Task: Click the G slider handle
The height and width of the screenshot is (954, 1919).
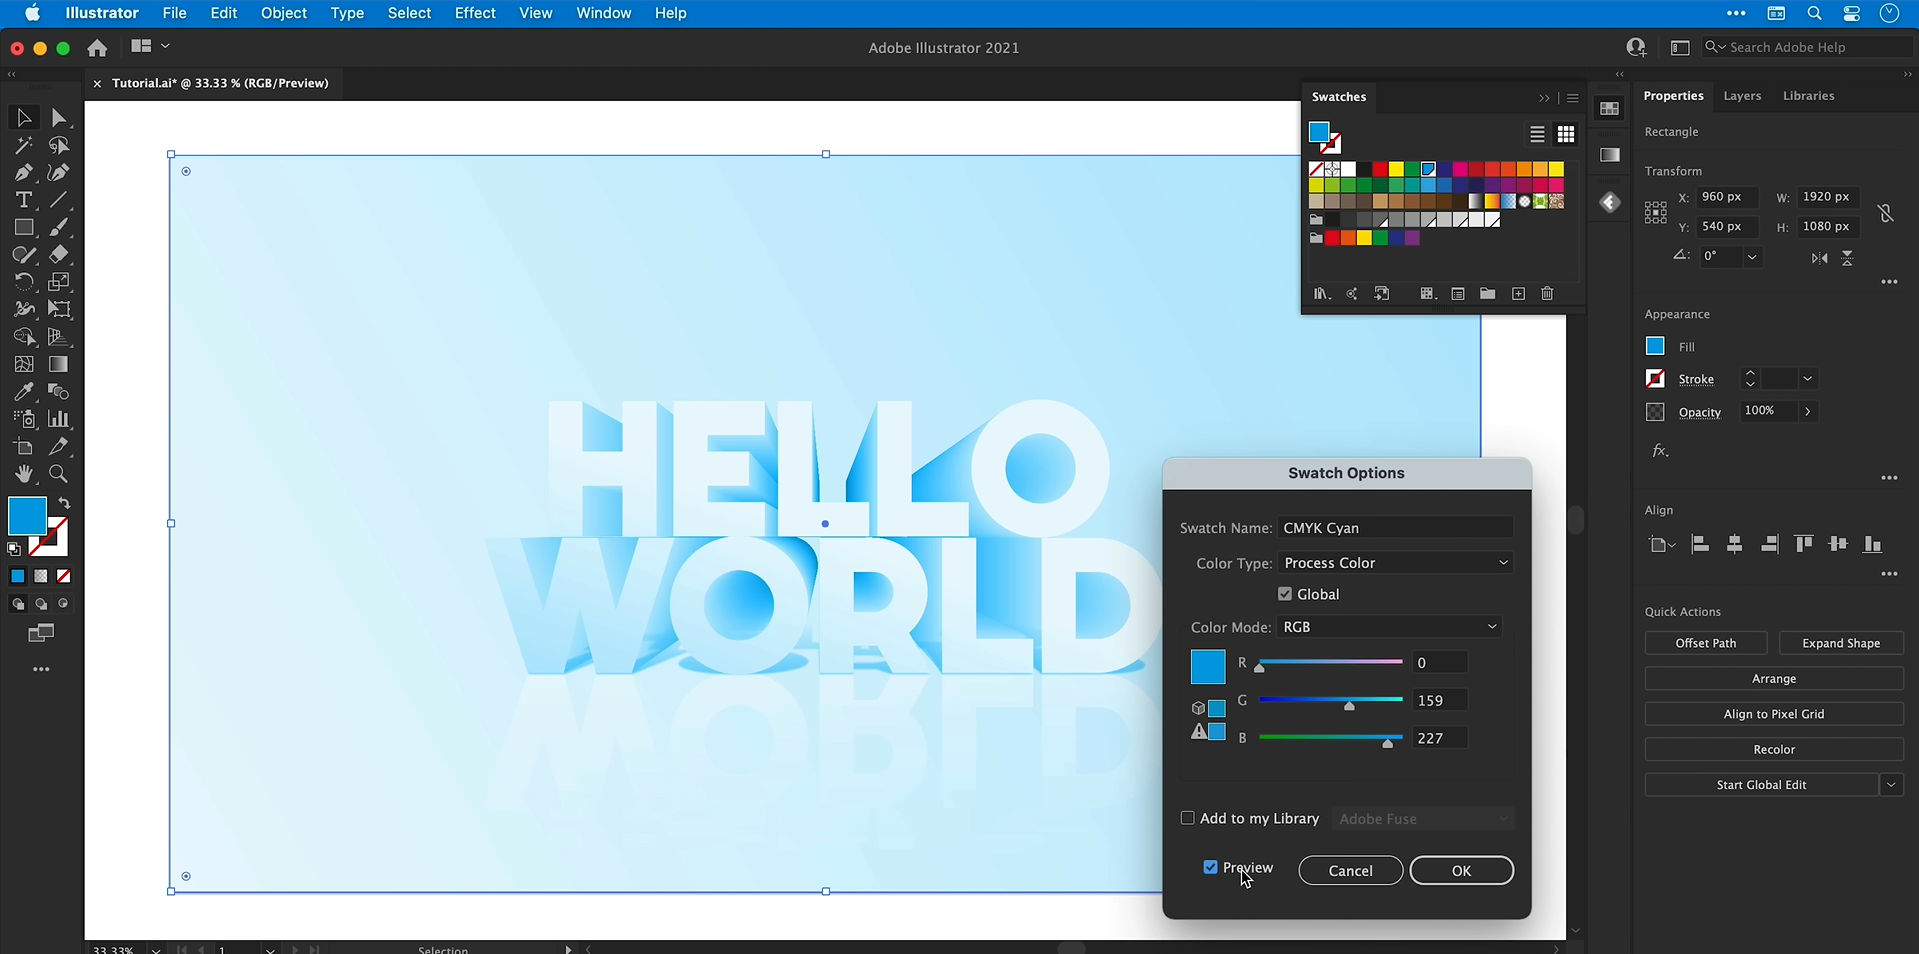Action: [1349, 707]
